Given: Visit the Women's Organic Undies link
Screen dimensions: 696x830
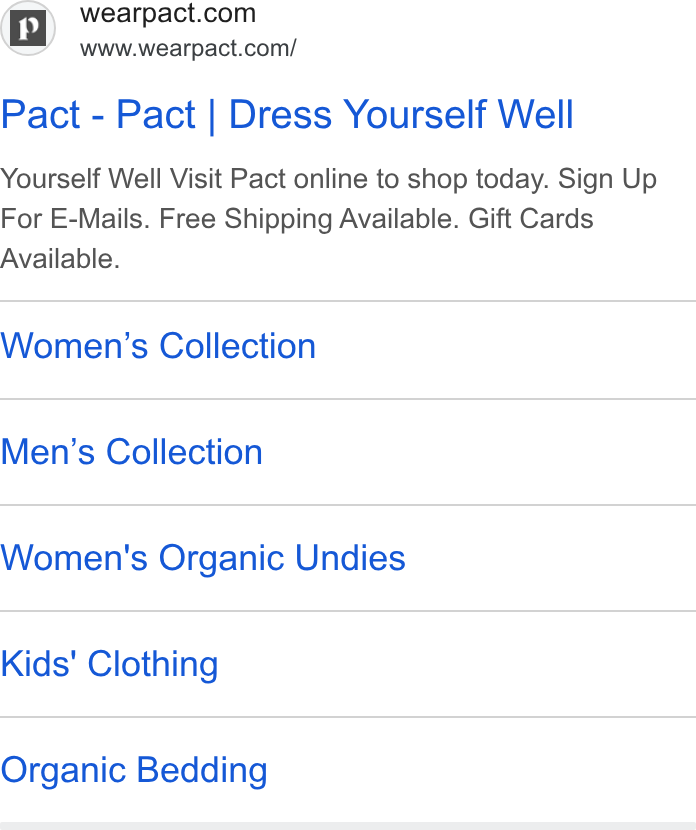Looking at the screenshot, I should click(x=203, y=558).
